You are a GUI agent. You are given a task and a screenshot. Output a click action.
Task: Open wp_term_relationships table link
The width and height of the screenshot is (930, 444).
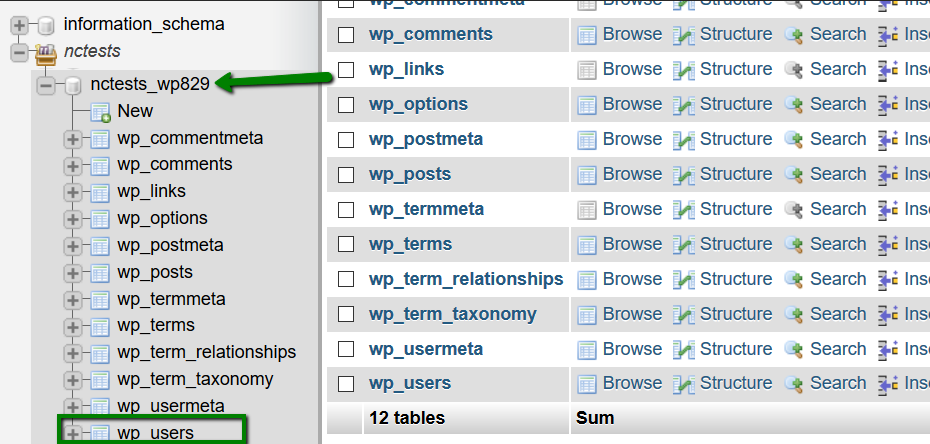point(466,279)
